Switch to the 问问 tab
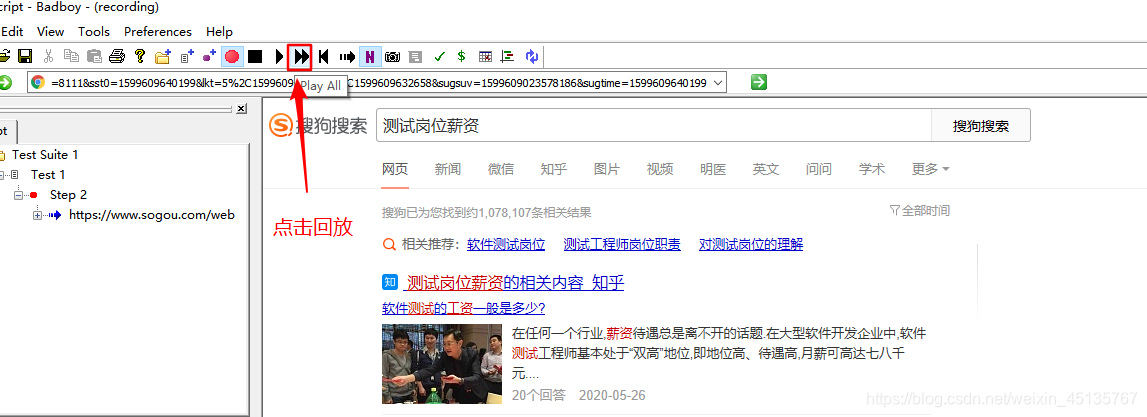The width and height of the screenshot is (1147, 417). tap(819, 169)
